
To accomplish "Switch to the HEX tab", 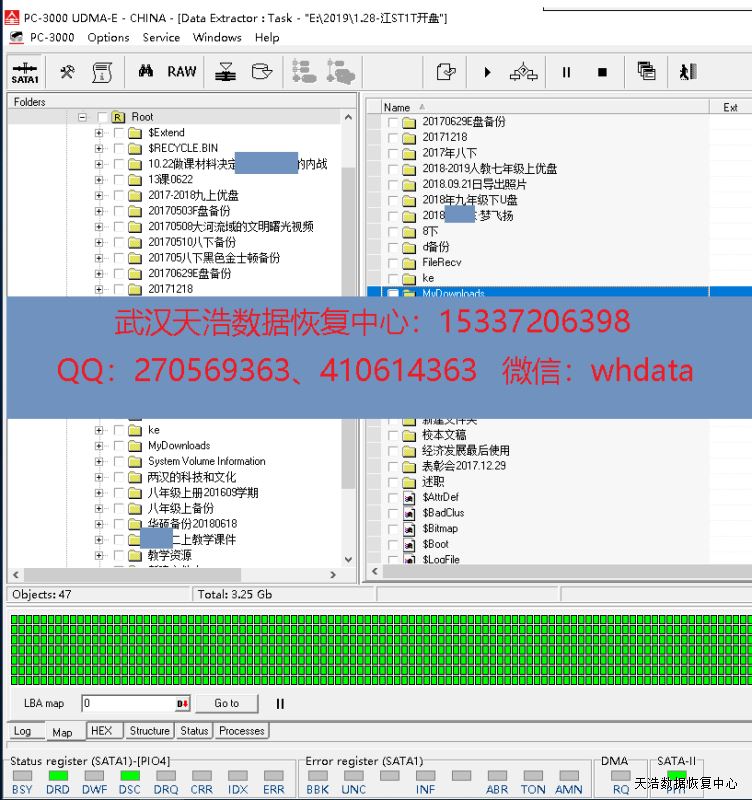I will pyautogui.click(x=102, y=731).
